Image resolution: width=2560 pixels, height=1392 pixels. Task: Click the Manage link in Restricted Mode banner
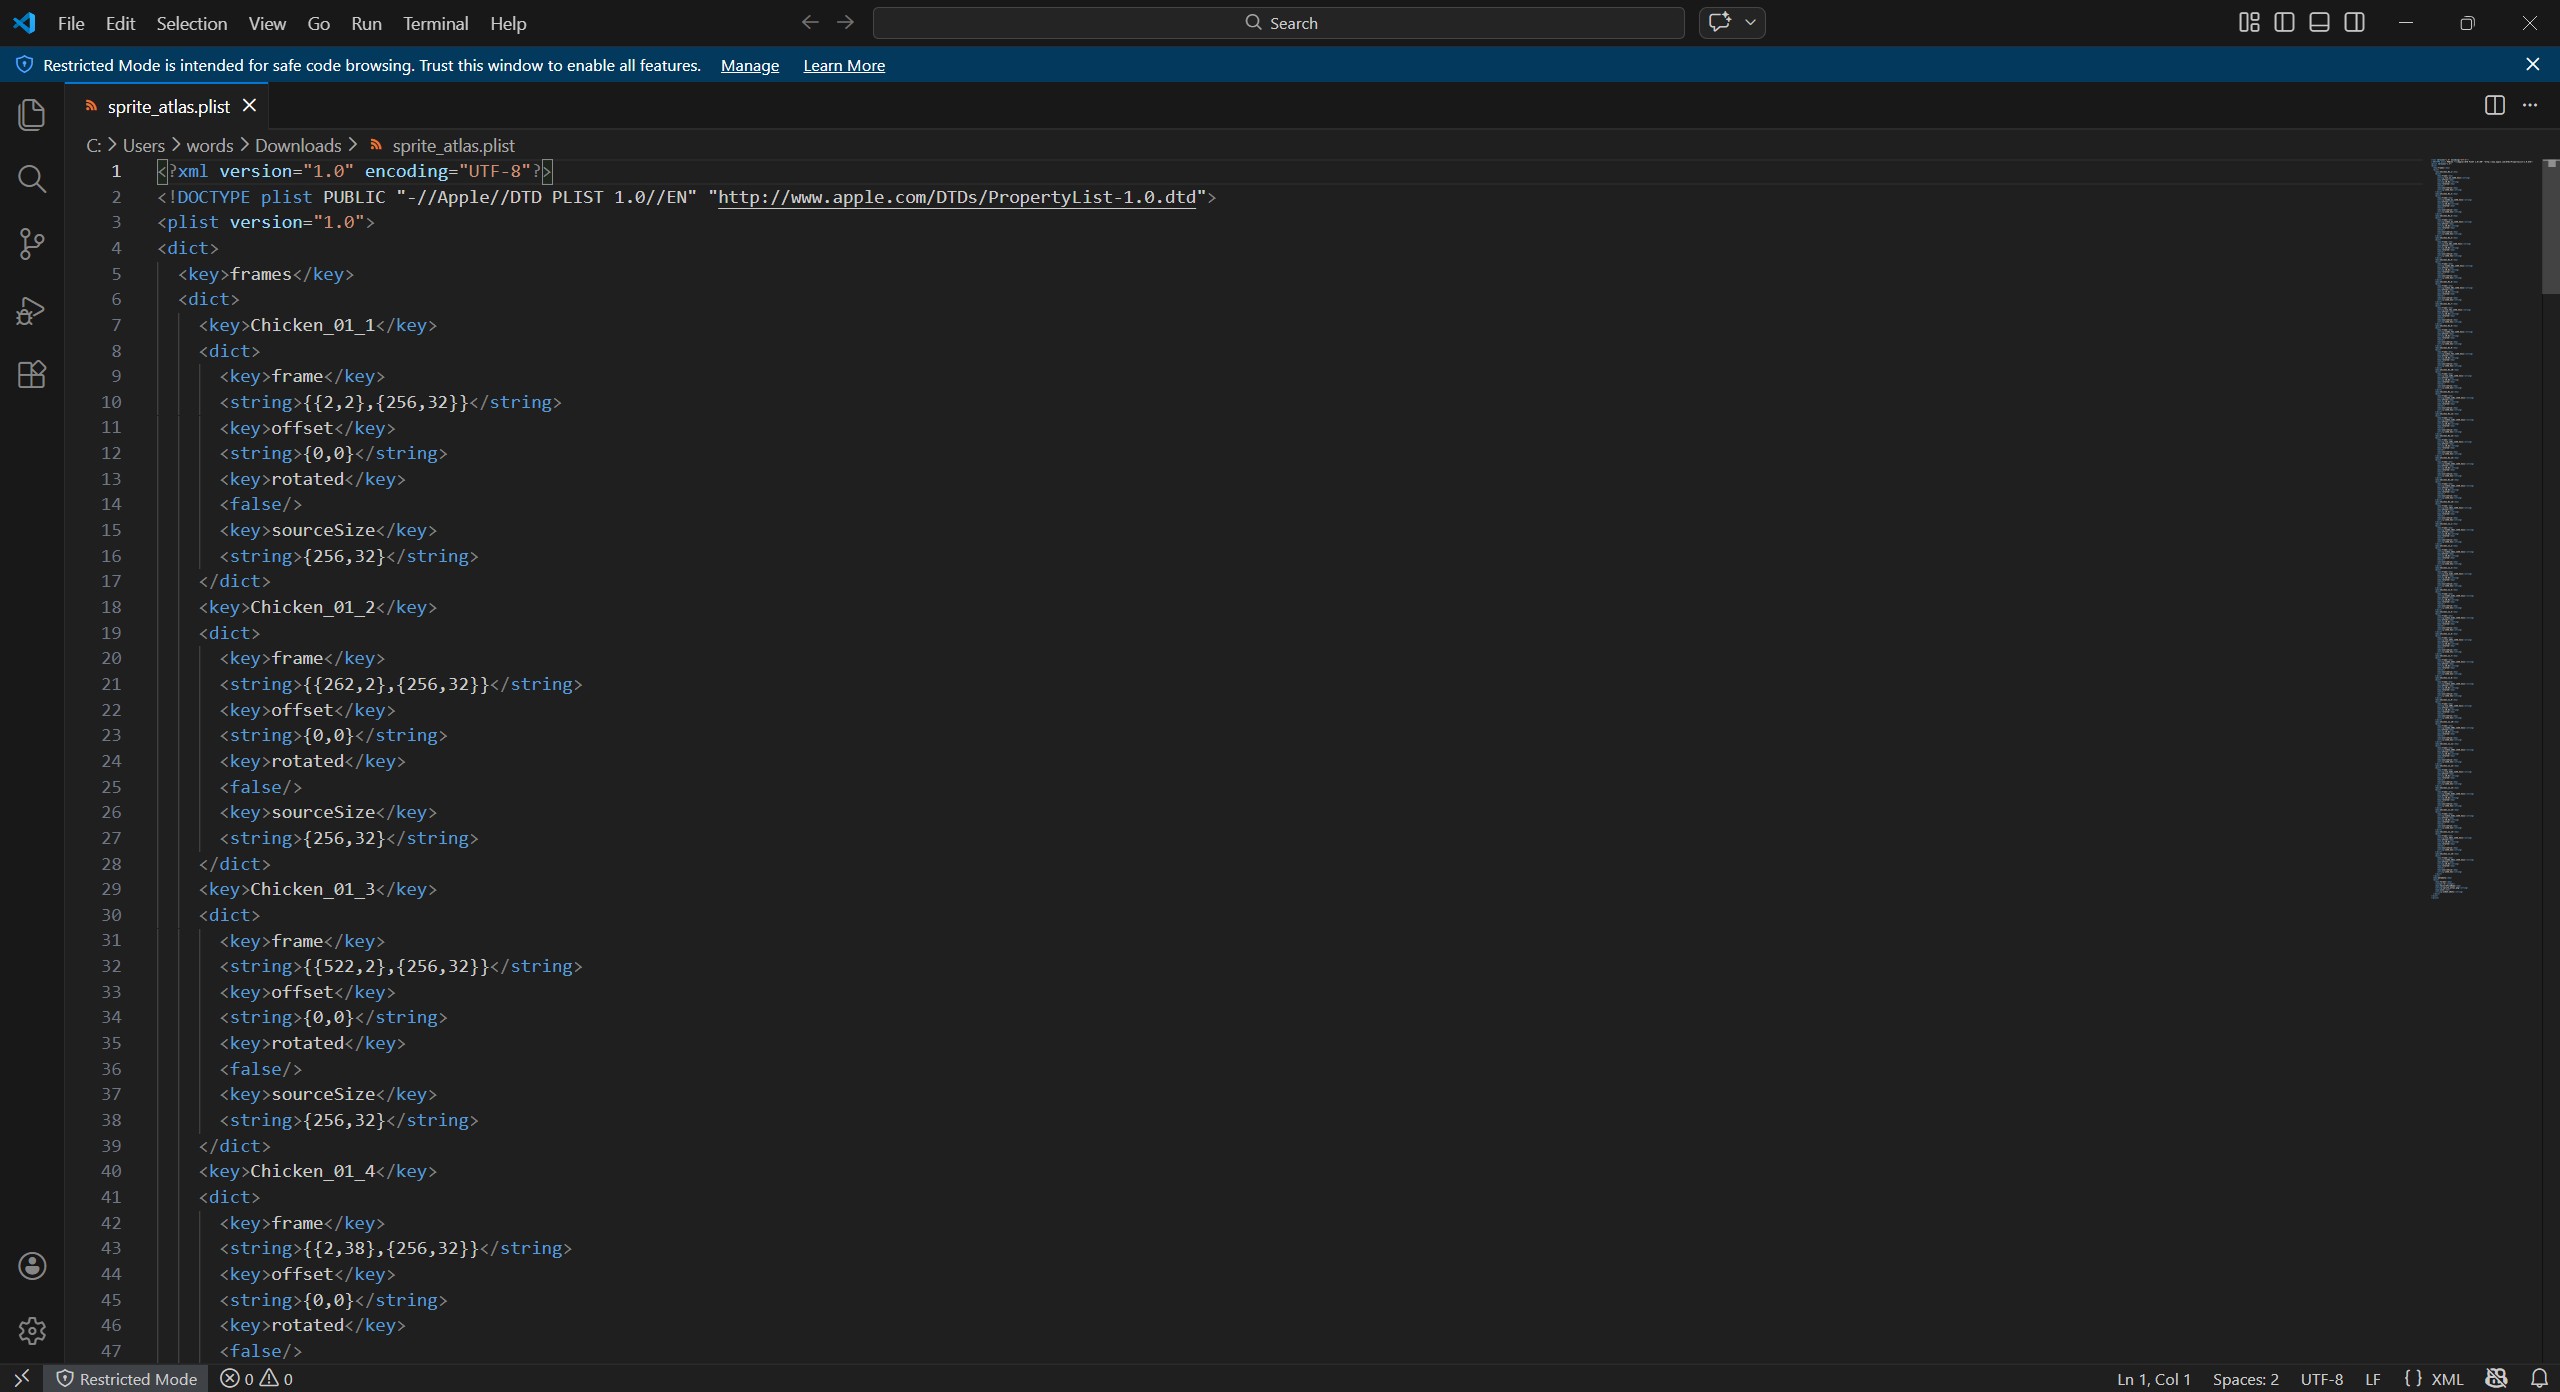pyautogui.click(x=749, y=65)
